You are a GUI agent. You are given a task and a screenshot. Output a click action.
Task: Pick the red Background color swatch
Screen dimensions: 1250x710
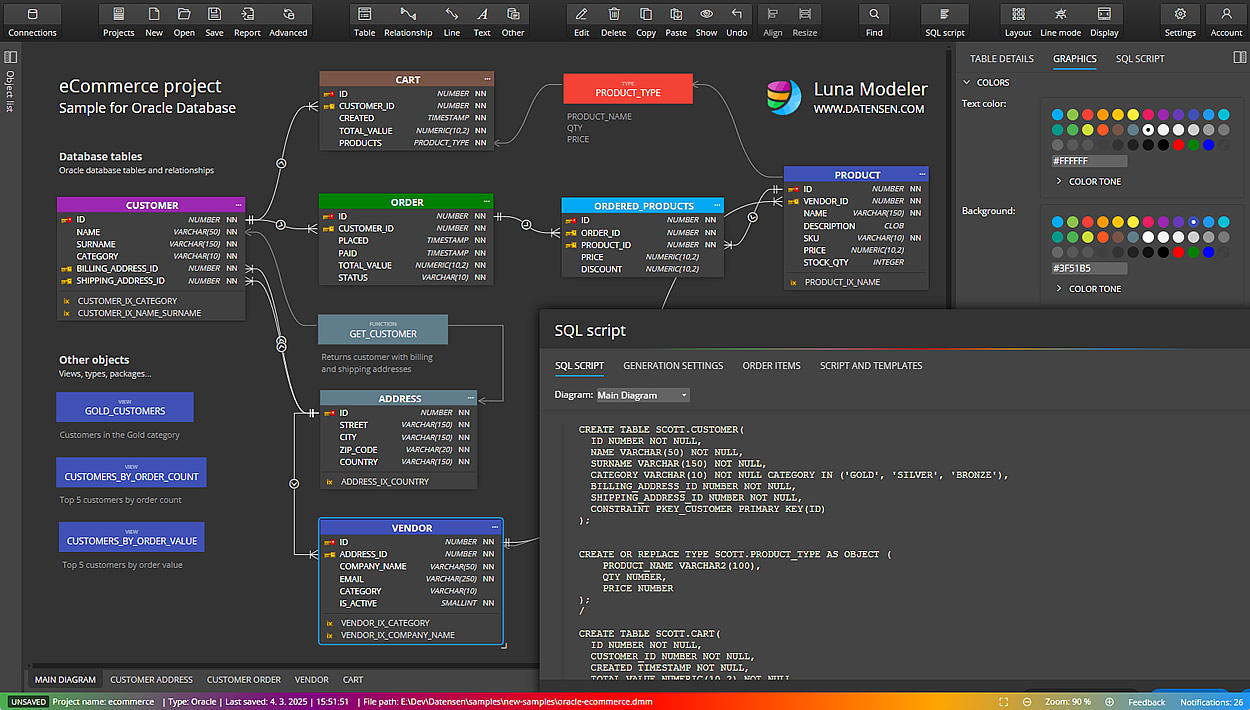click(1178, 252)
